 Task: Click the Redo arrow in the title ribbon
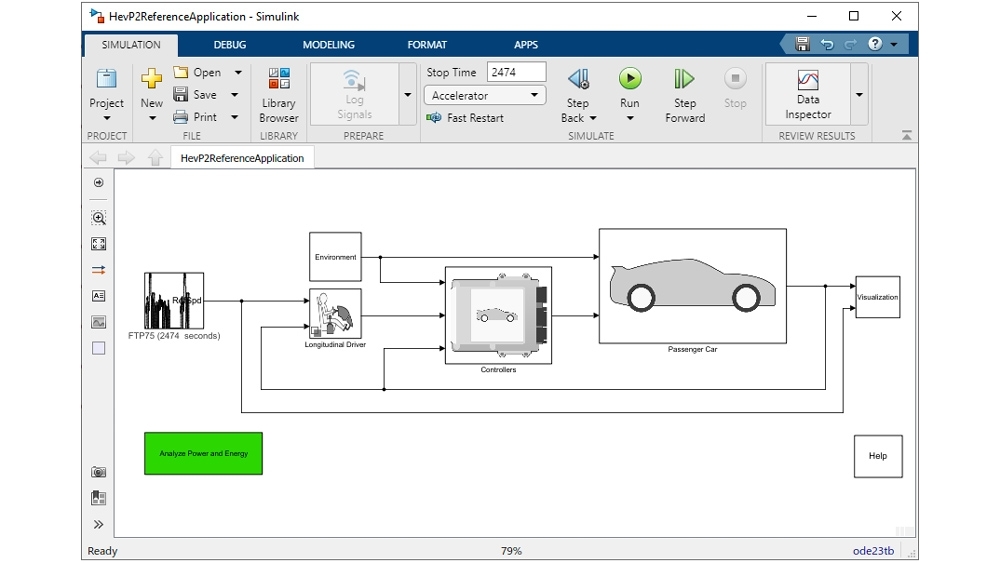[850, 44]
